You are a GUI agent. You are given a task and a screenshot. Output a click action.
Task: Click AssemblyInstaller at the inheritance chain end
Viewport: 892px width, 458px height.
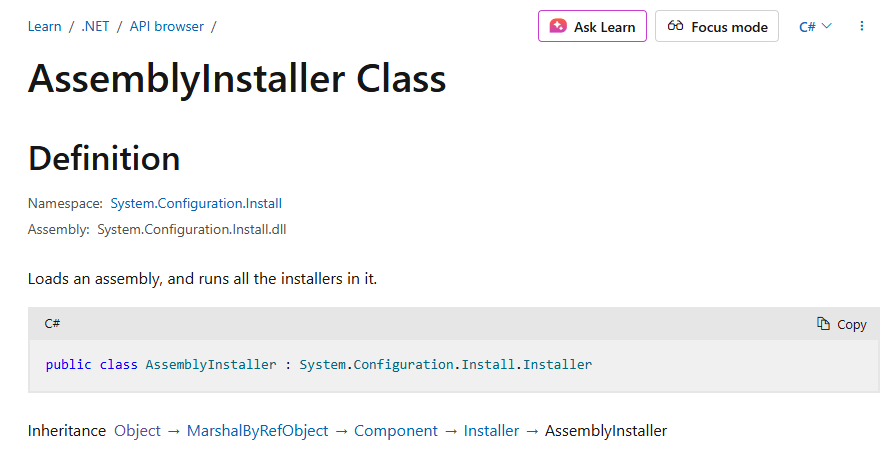tap(605, 431)
